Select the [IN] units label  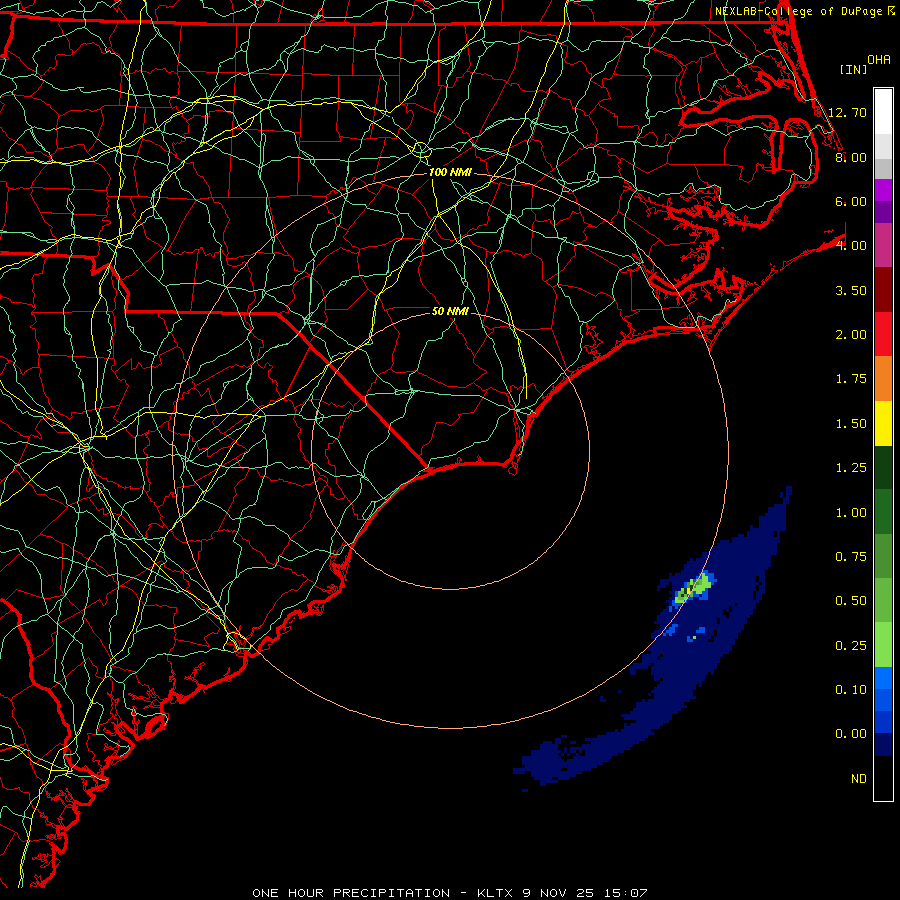(x=853, y=69)
